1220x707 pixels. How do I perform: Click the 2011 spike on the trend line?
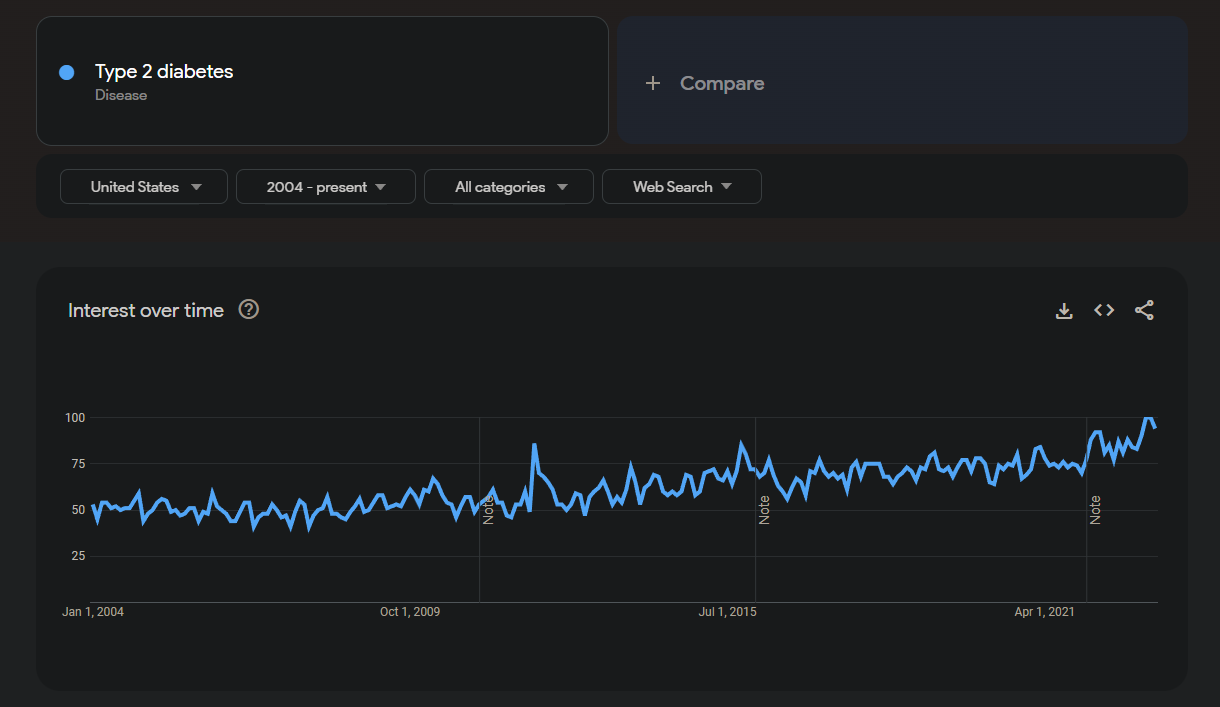535,445
